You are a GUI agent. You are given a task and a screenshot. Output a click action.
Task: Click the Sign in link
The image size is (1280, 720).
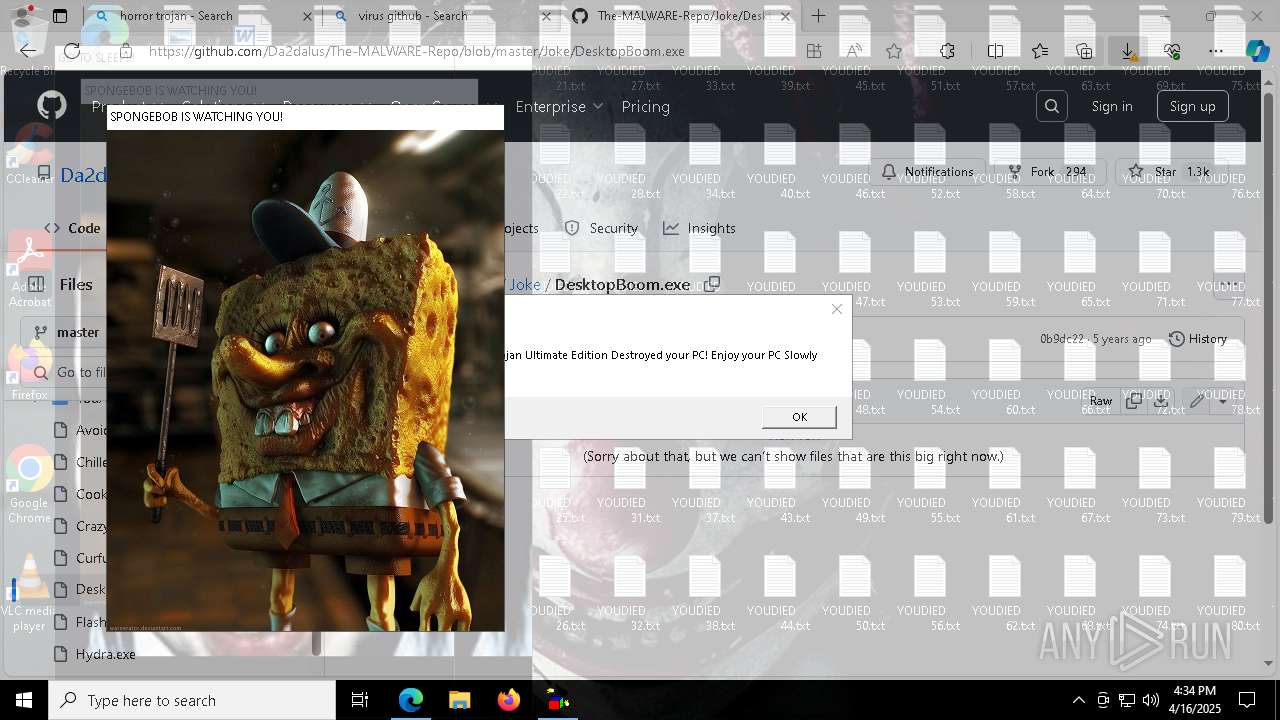pos(1112,106)
